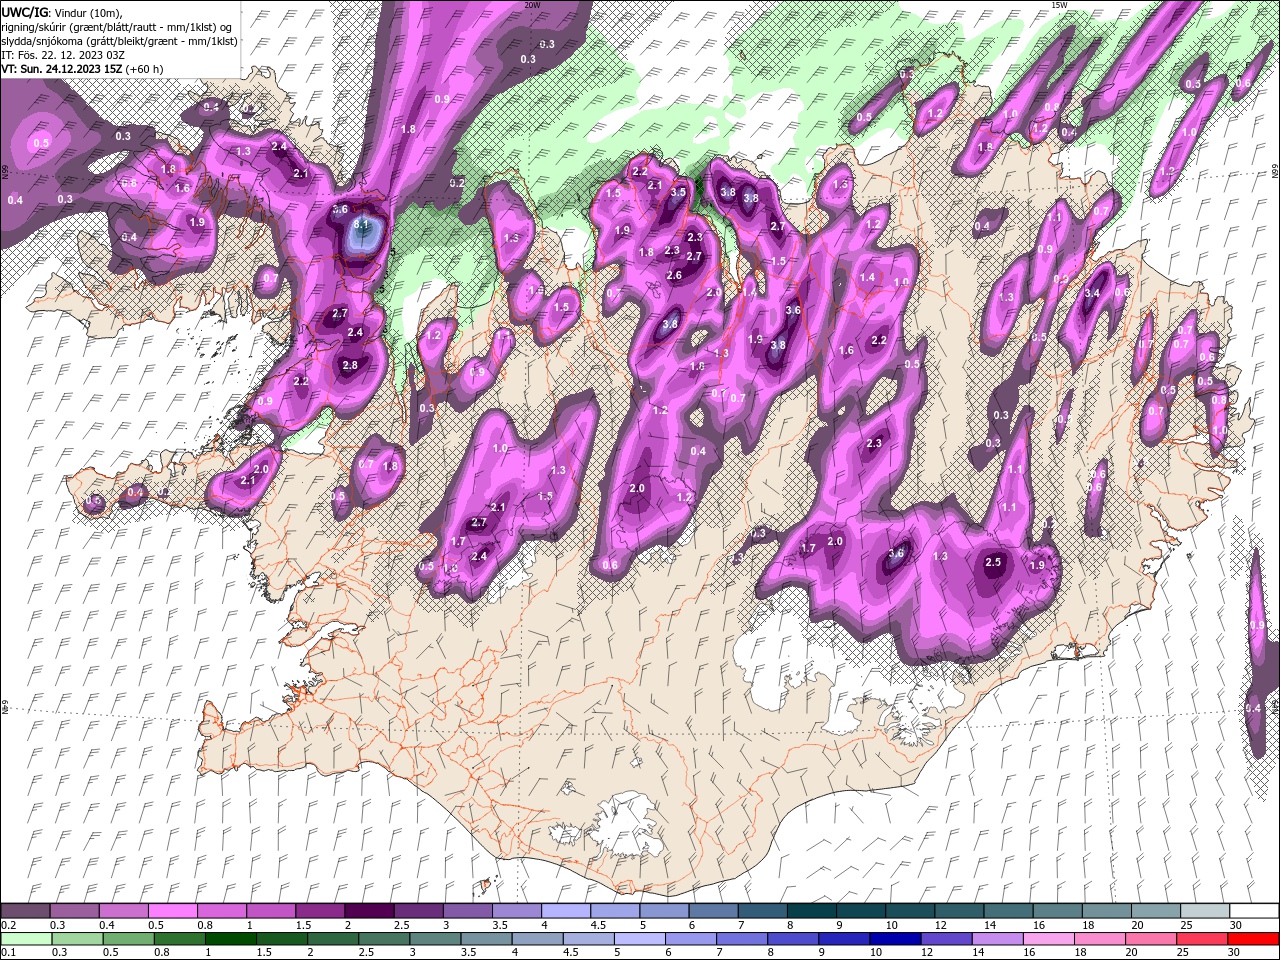Image resolution: width=1280 pixels, height=960 pixels.
Task: Select the 0.2 swatch in snow legend
Action: point(25,911)
